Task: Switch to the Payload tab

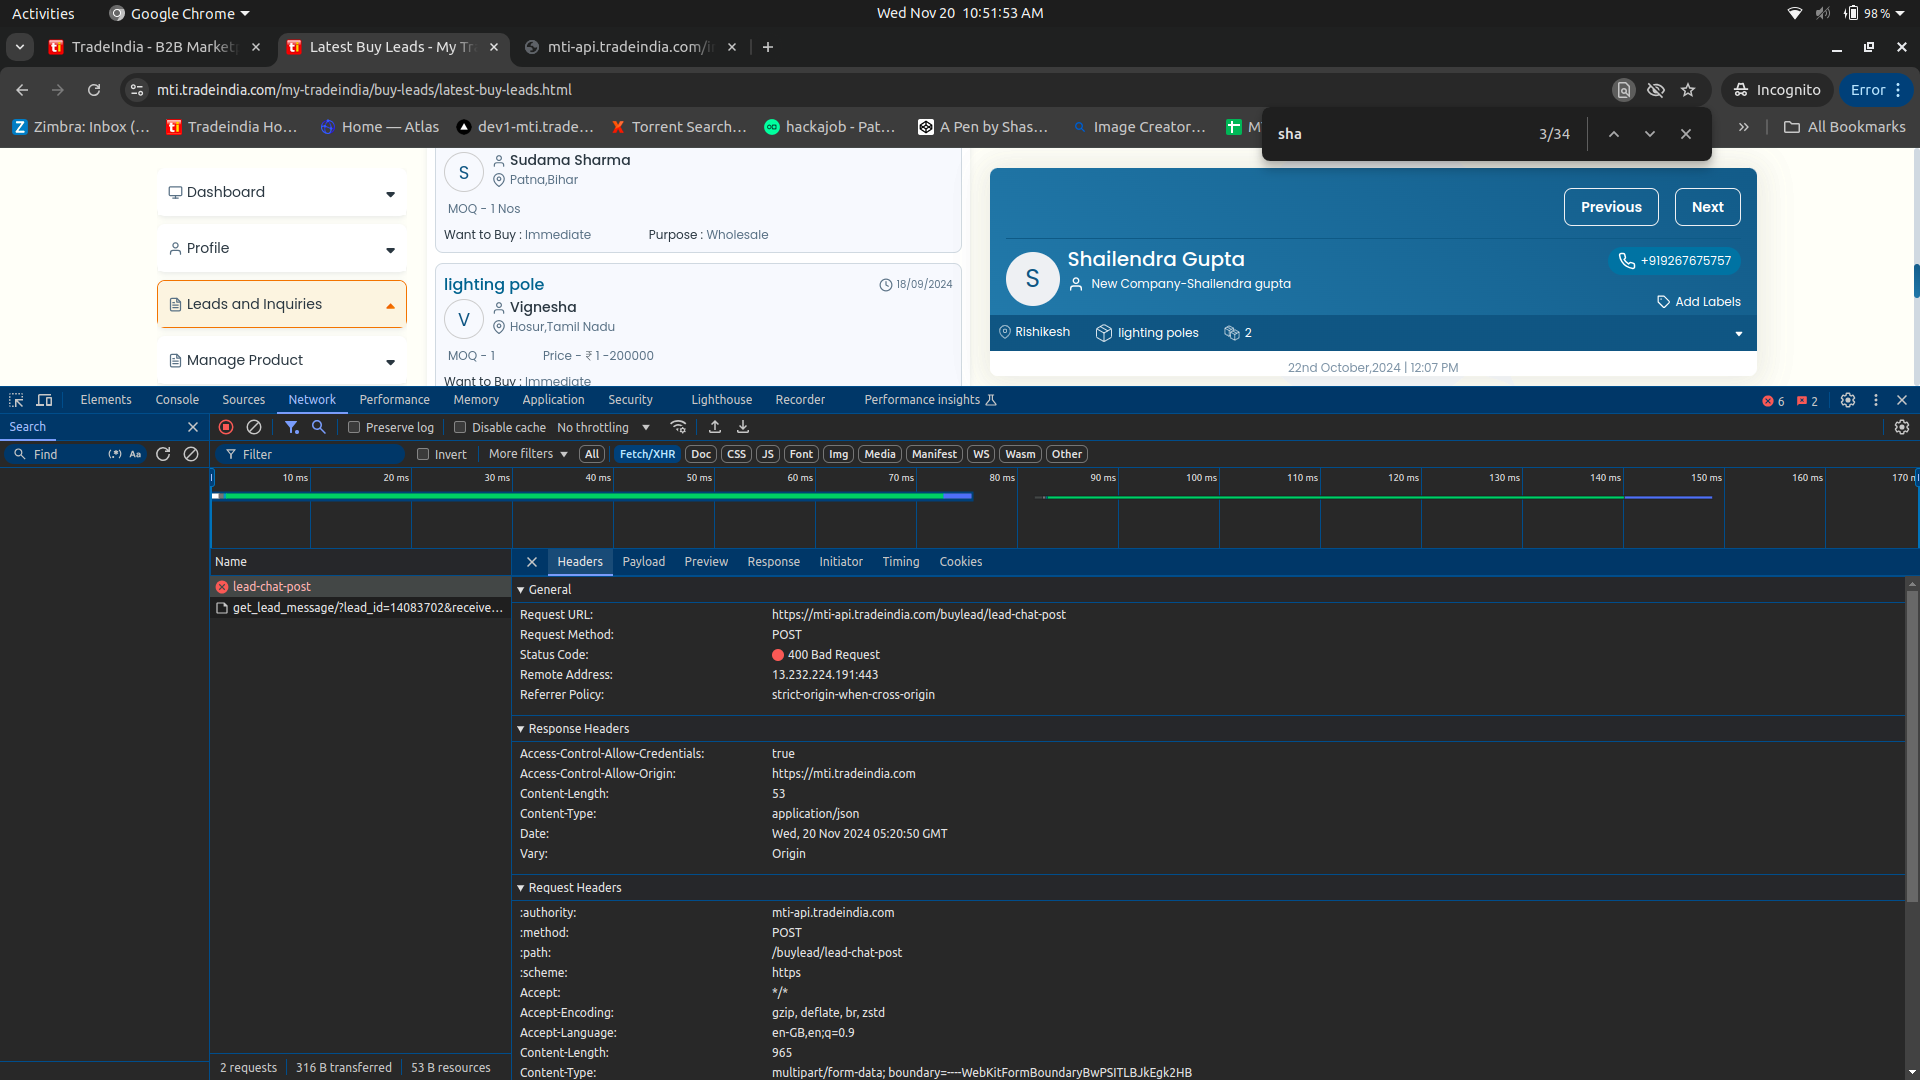Action: click(643, 562)
